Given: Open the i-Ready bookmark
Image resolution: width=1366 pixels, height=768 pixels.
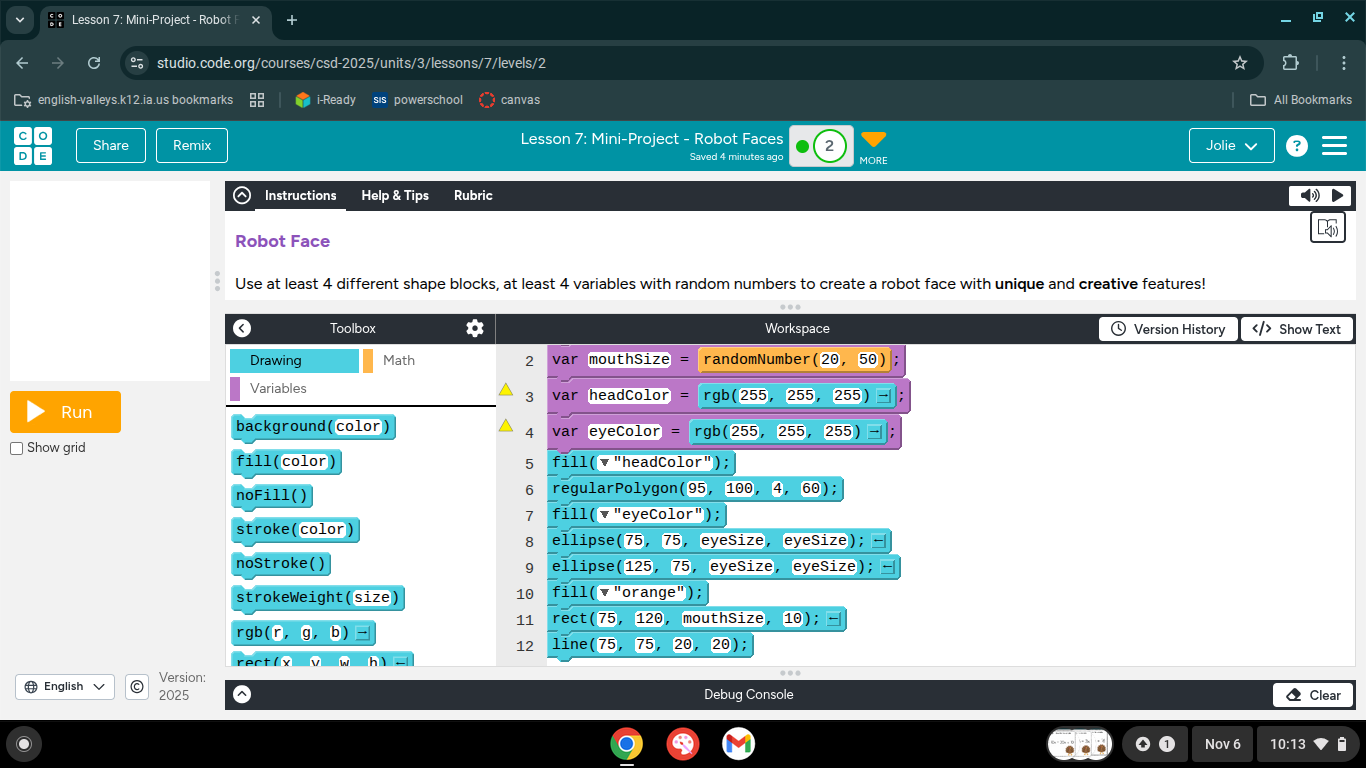Looking at the screenshot, I should (x=326, y=100).
